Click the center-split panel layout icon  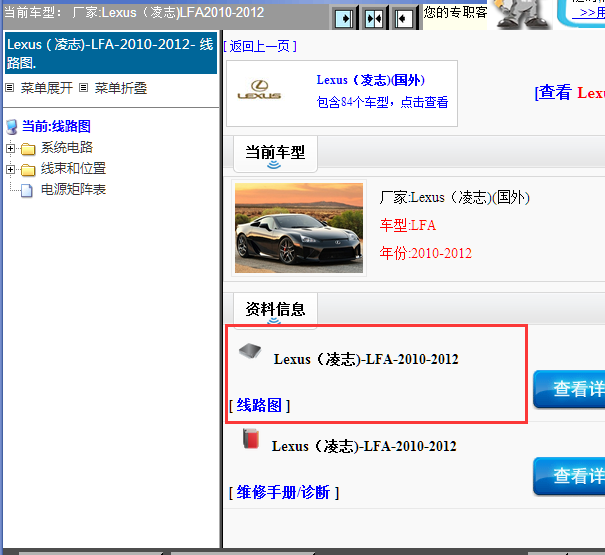(374, 18)
